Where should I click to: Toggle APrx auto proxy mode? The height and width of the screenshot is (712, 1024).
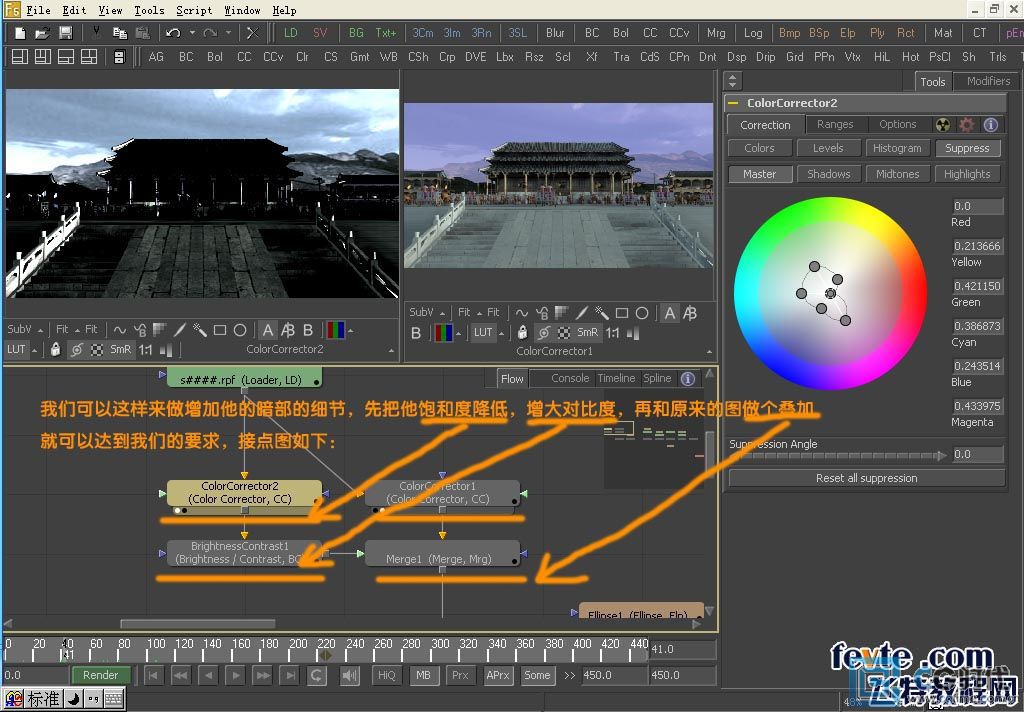(498, 675)
